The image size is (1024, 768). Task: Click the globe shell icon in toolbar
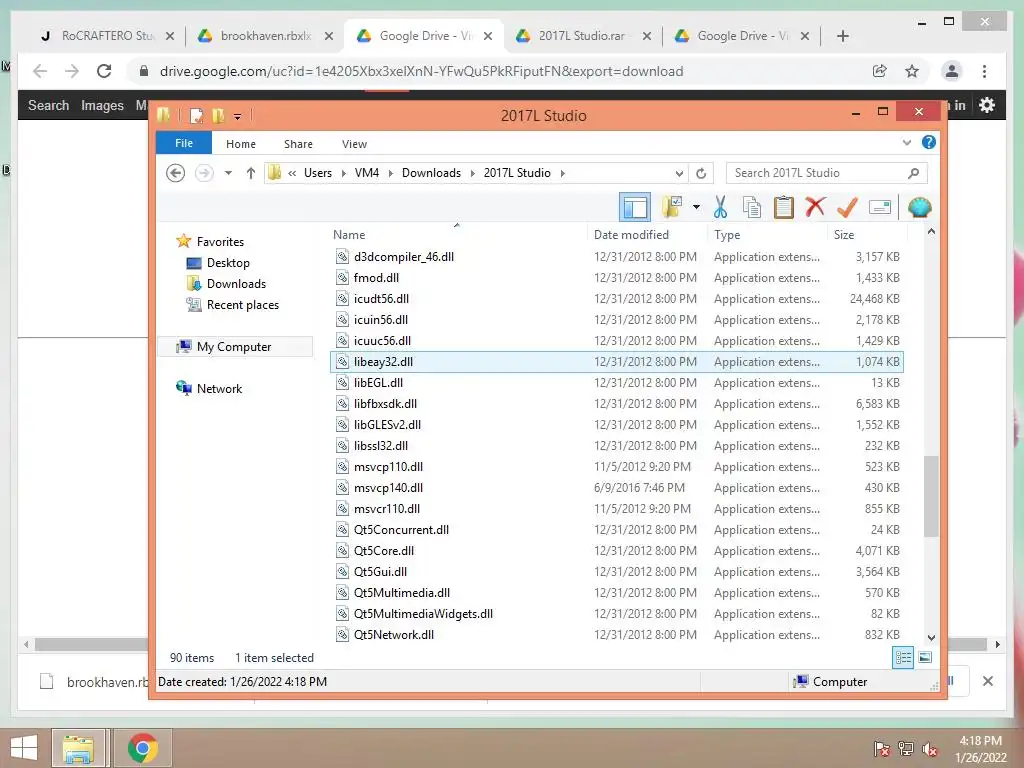(919, 207)
